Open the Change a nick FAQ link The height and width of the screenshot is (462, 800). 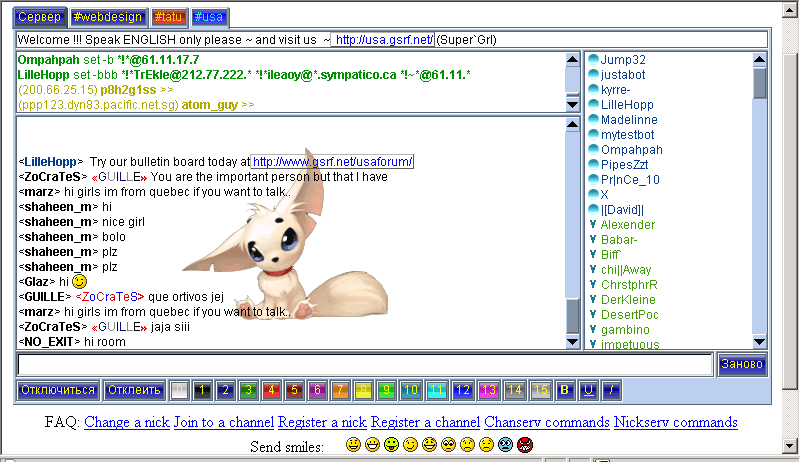127,422
